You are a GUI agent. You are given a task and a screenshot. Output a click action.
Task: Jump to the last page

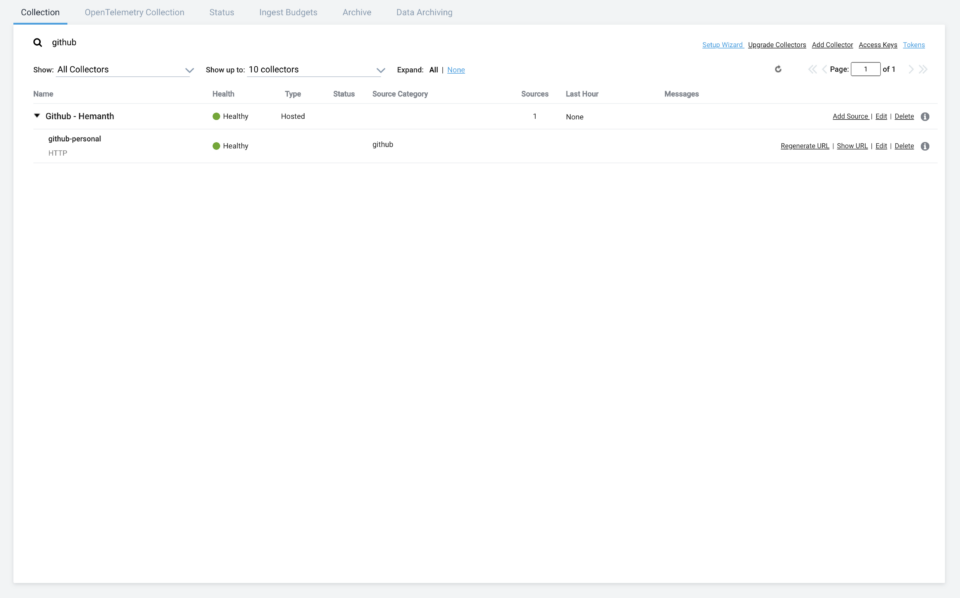click(x=922, y=69)
